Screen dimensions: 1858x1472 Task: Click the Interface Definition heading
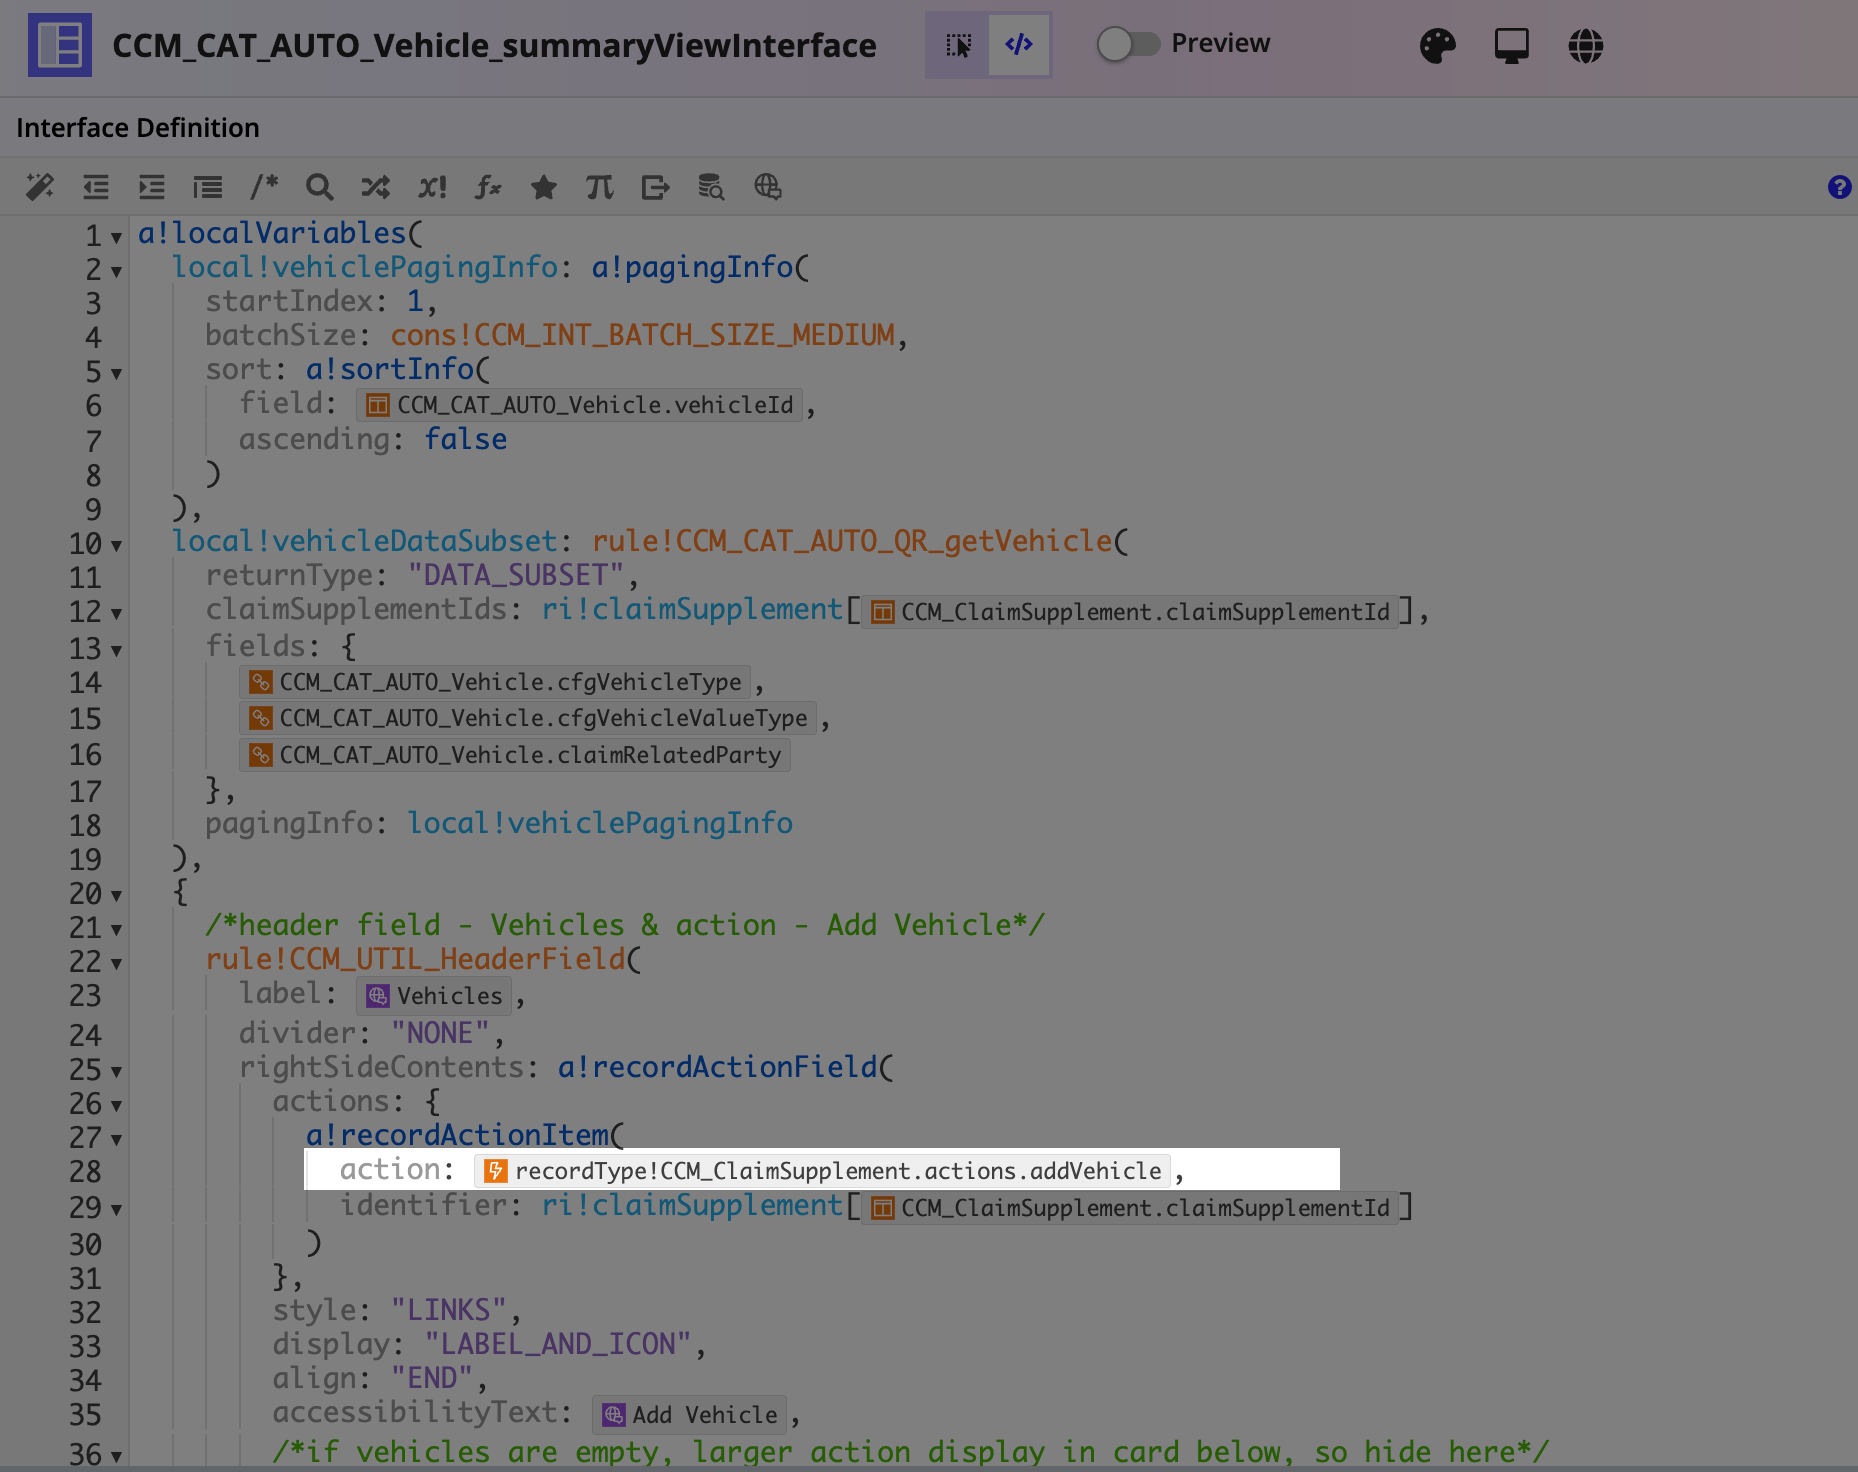click(x=138, y=128)
